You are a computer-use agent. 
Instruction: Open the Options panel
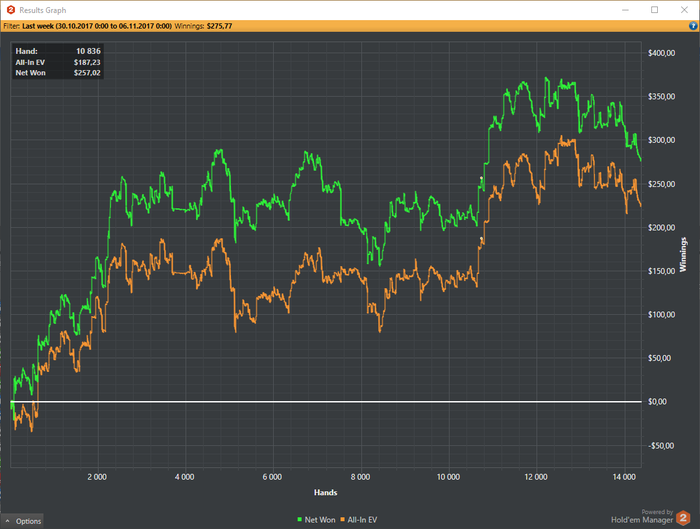23,521
